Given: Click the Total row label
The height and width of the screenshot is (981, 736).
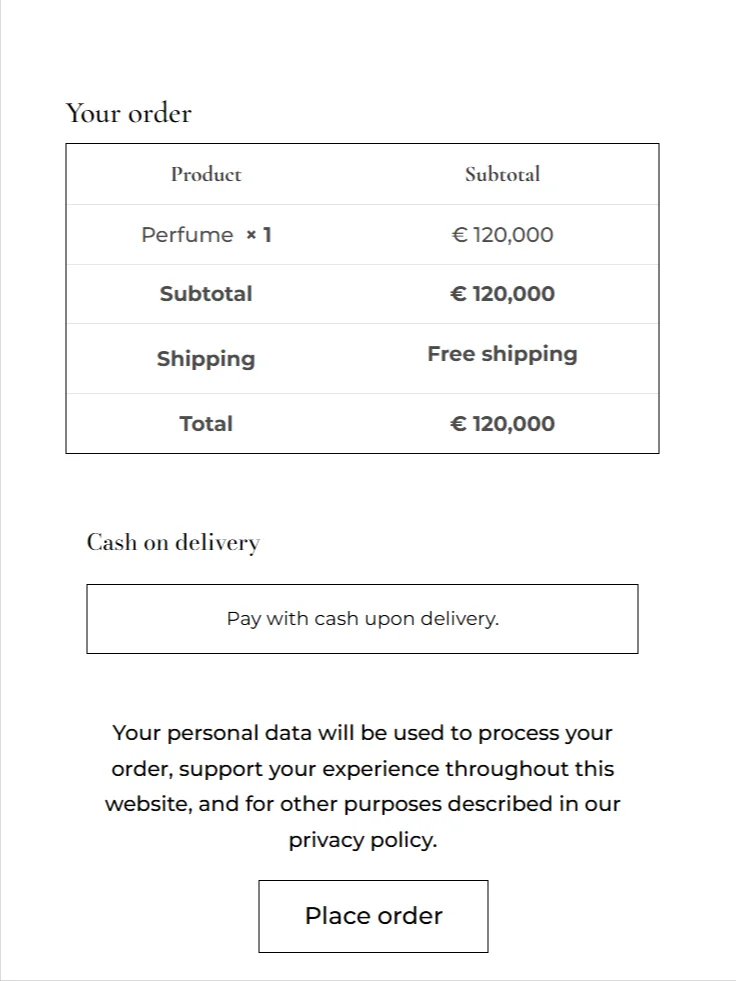Looking at the screenshot, I should pyautogui.click(x=206, y=424).
